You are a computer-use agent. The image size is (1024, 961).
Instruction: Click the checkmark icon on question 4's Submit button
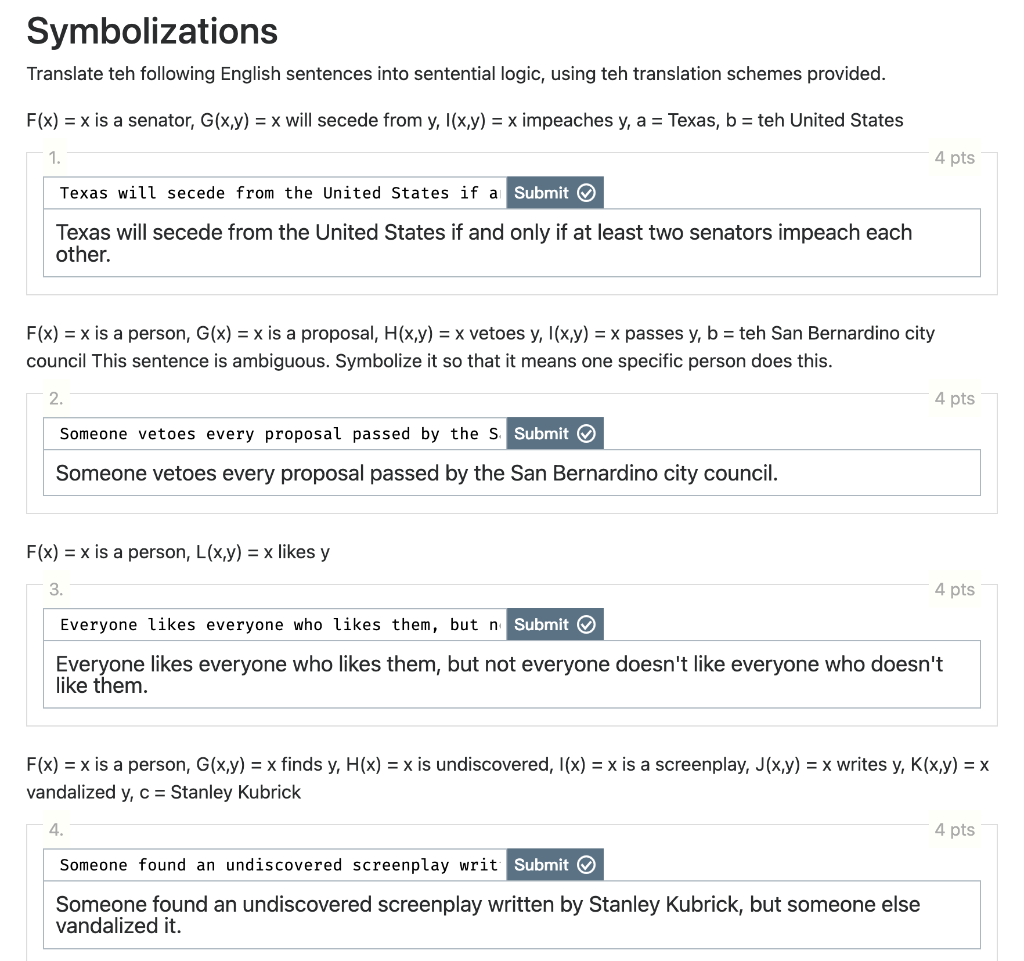point(585,864)
